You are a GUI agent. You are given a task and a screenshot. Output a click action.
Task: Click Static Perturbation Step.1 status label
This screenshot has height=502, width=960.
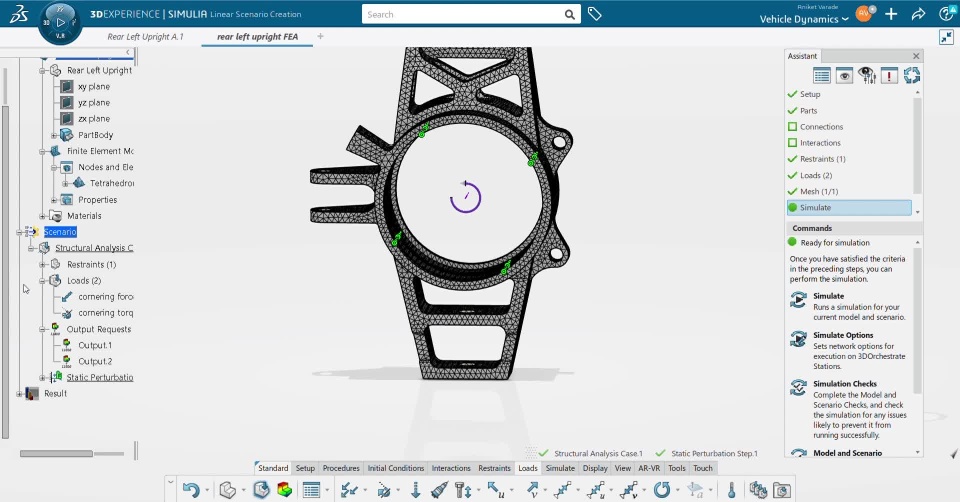click(x=714, y=454)
